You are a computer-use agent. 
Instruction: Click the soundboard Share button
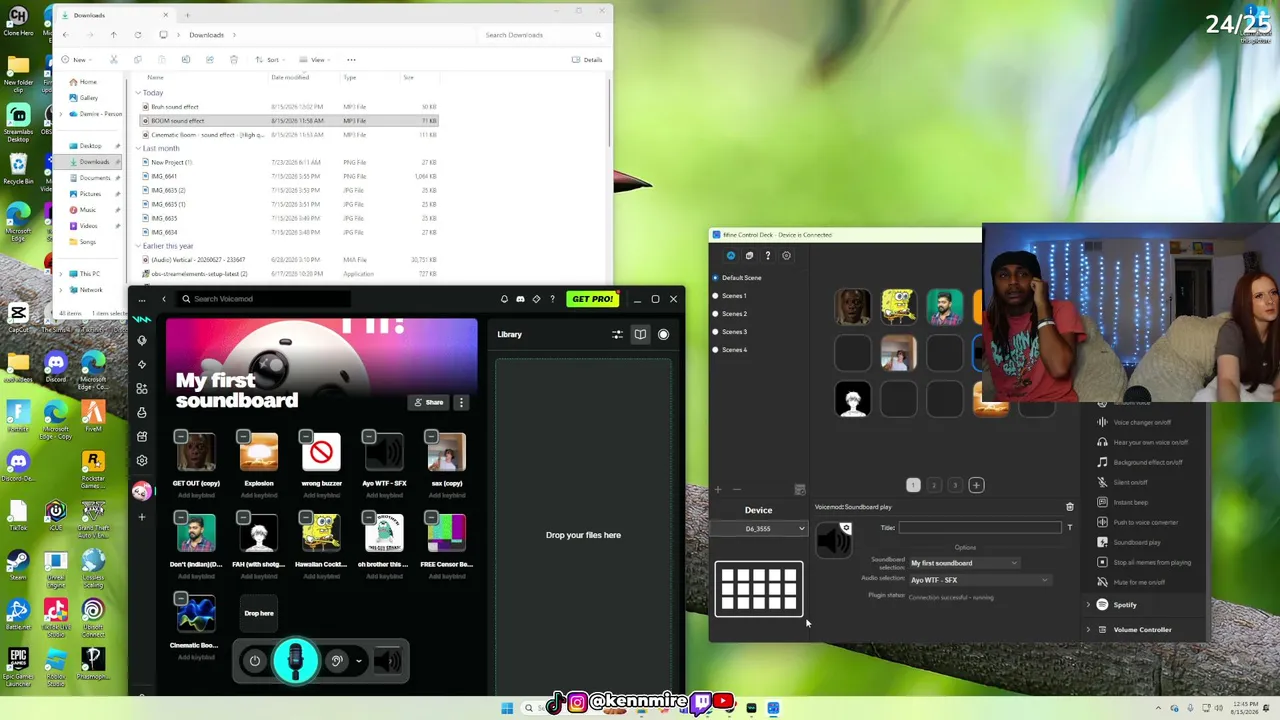(429, 402)
